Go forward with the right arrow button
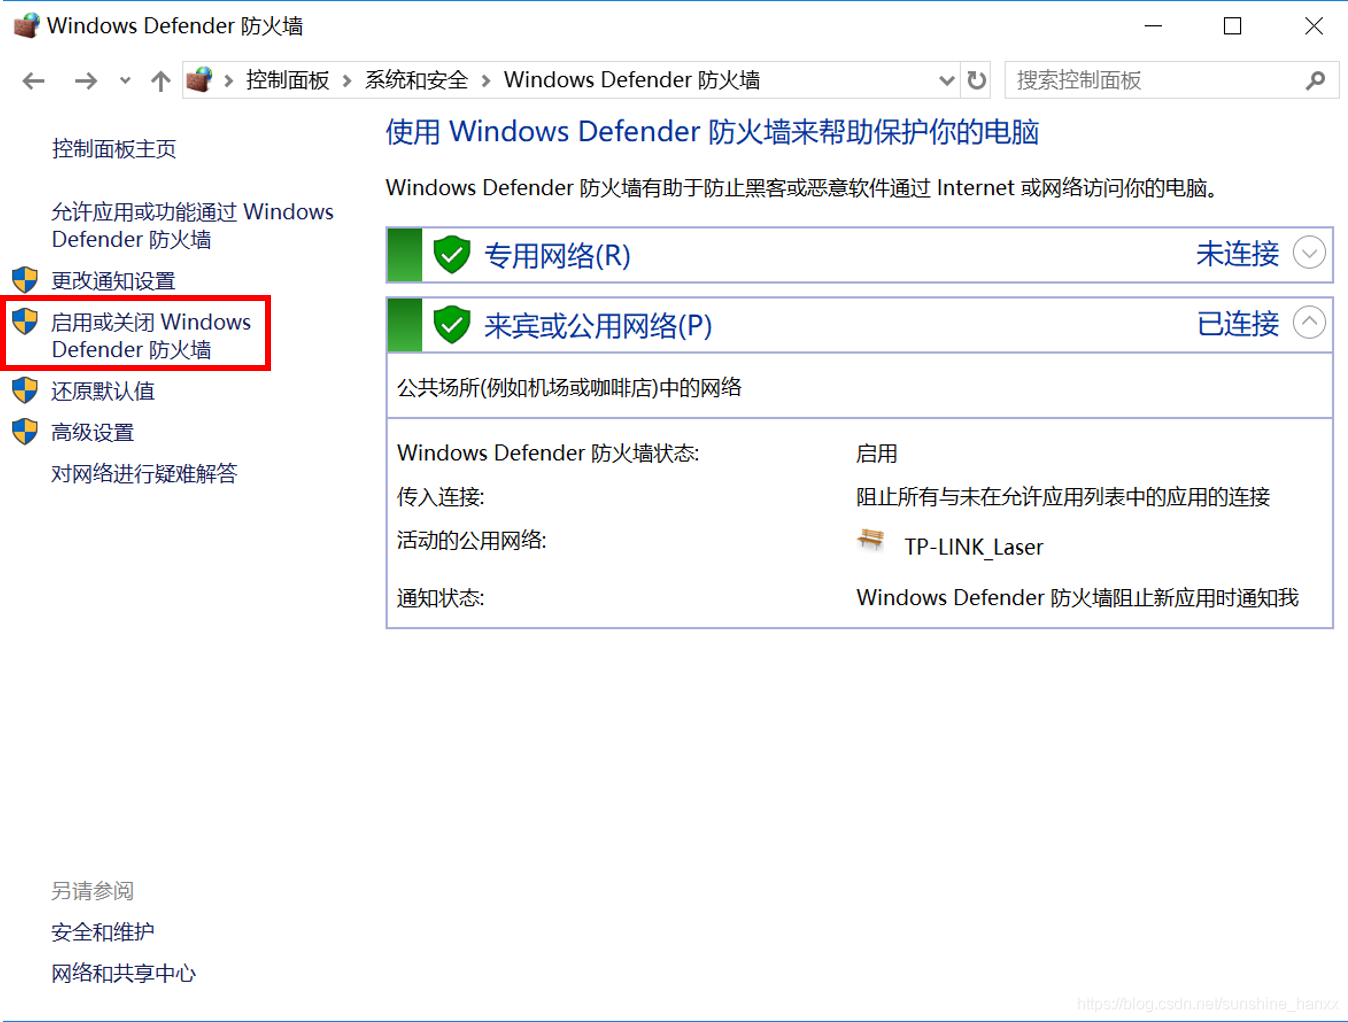 coord(86,81)
